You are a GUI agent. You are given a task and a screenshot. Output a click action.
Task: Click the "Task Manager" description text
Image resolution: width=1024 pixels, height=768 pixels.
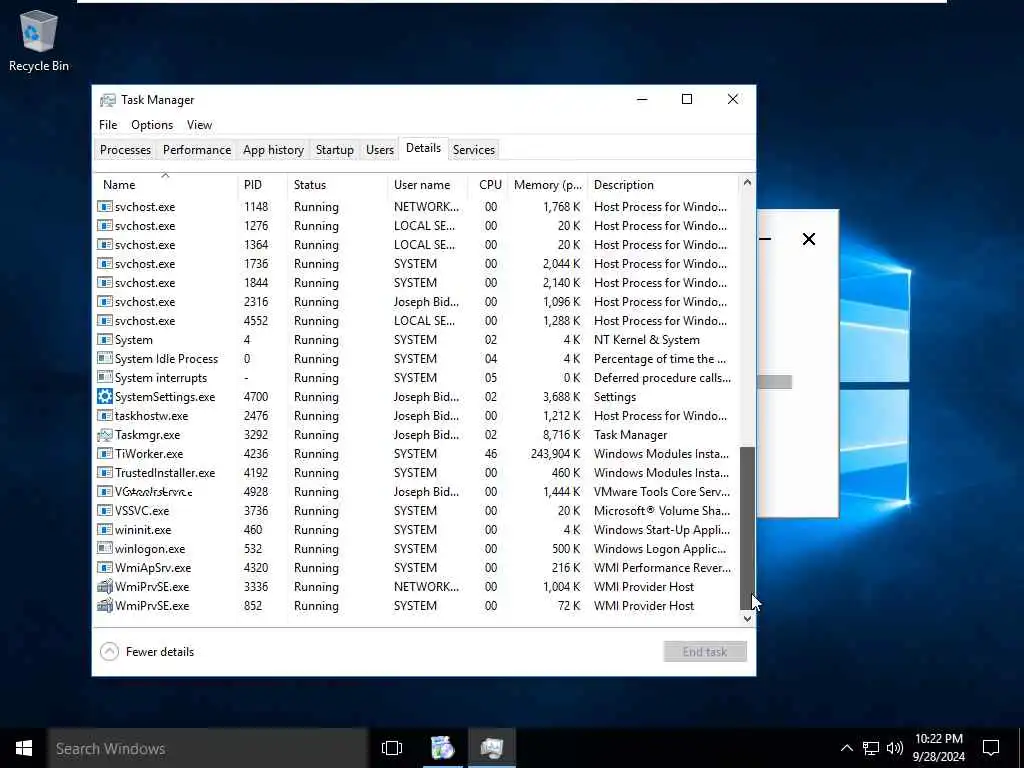pyautogui.click(x=630, y=435)
